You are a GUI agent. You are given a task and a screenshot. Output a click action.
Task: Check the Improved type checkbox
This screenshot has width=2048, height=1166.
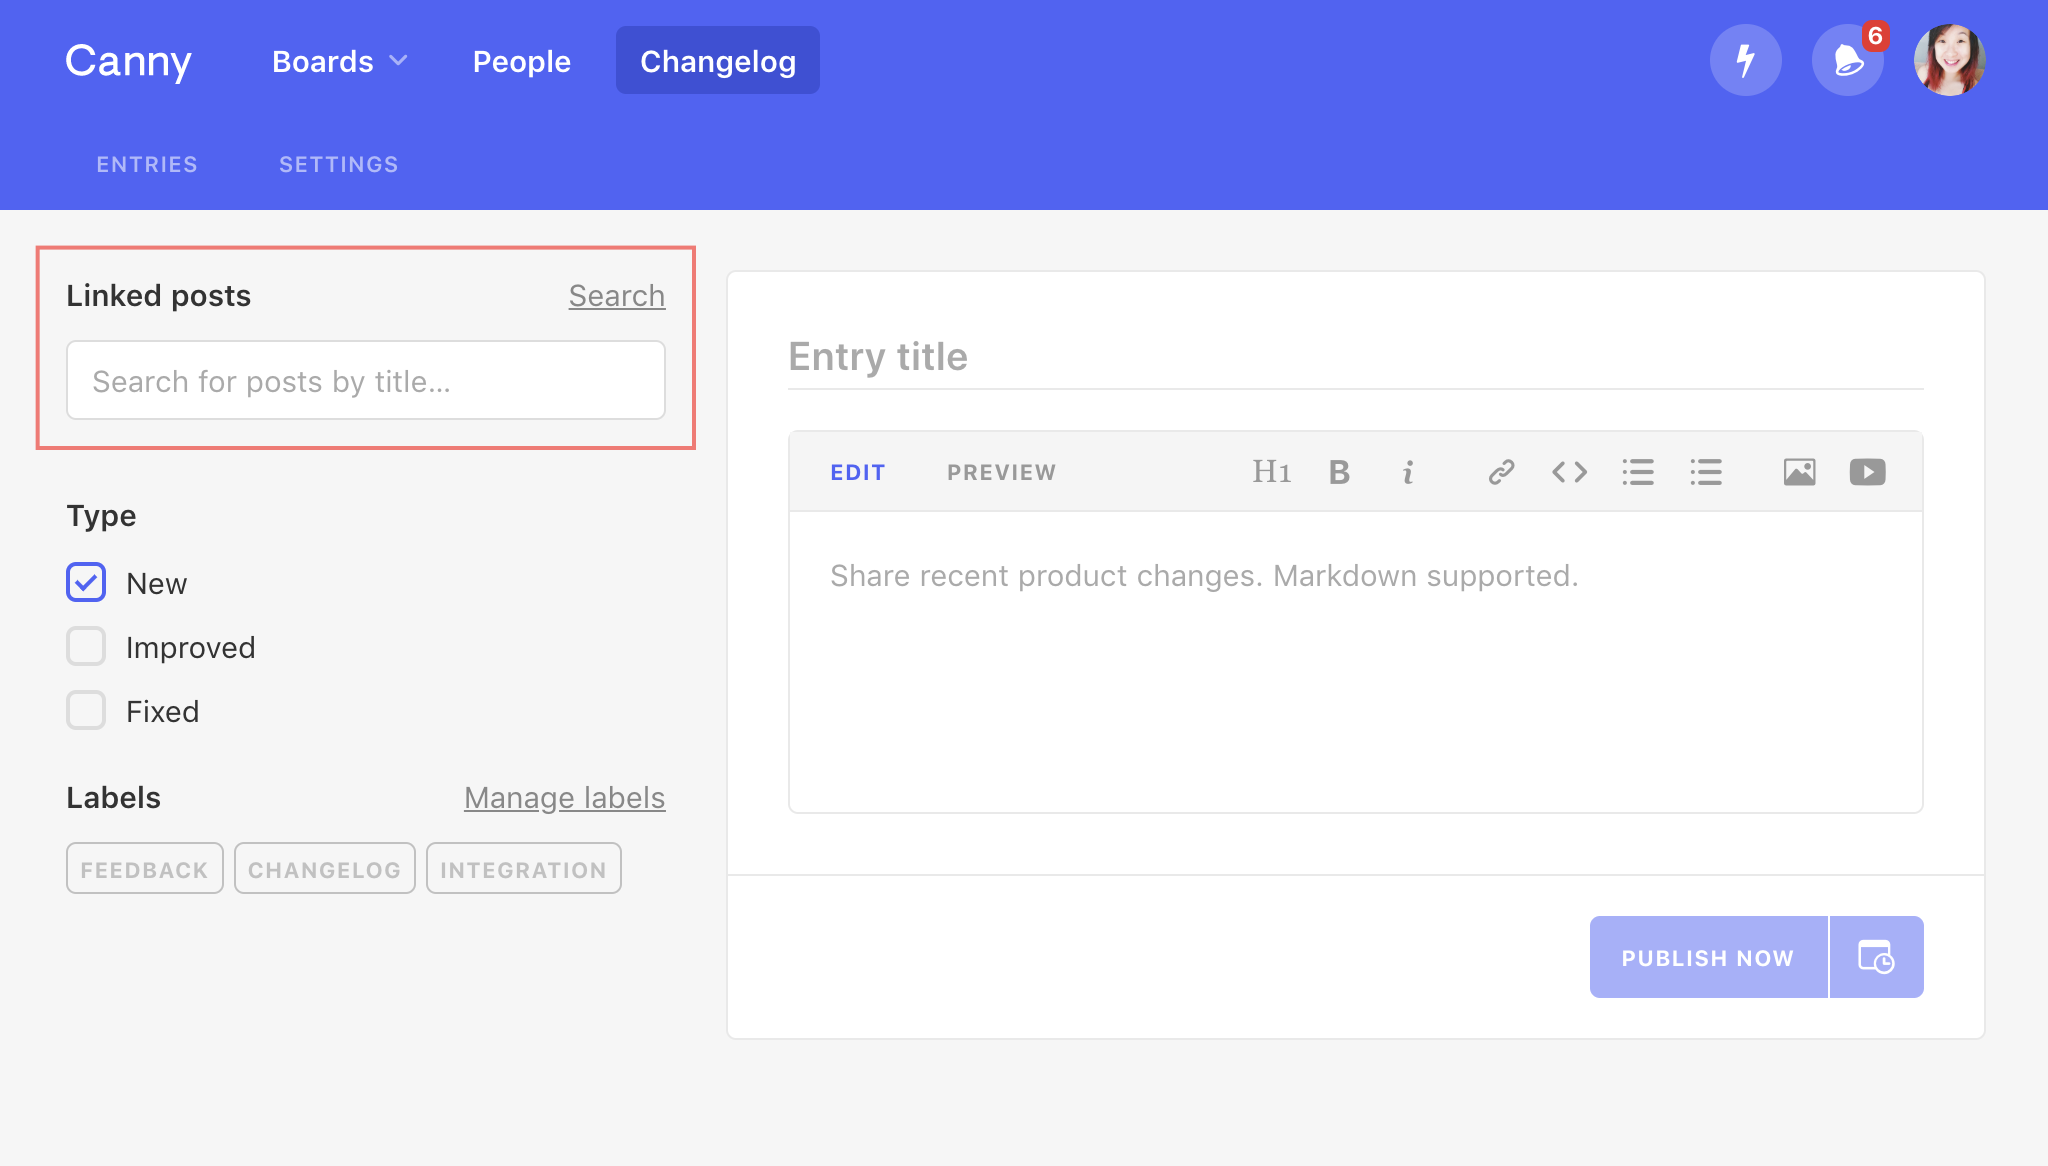tap(86, 646)
